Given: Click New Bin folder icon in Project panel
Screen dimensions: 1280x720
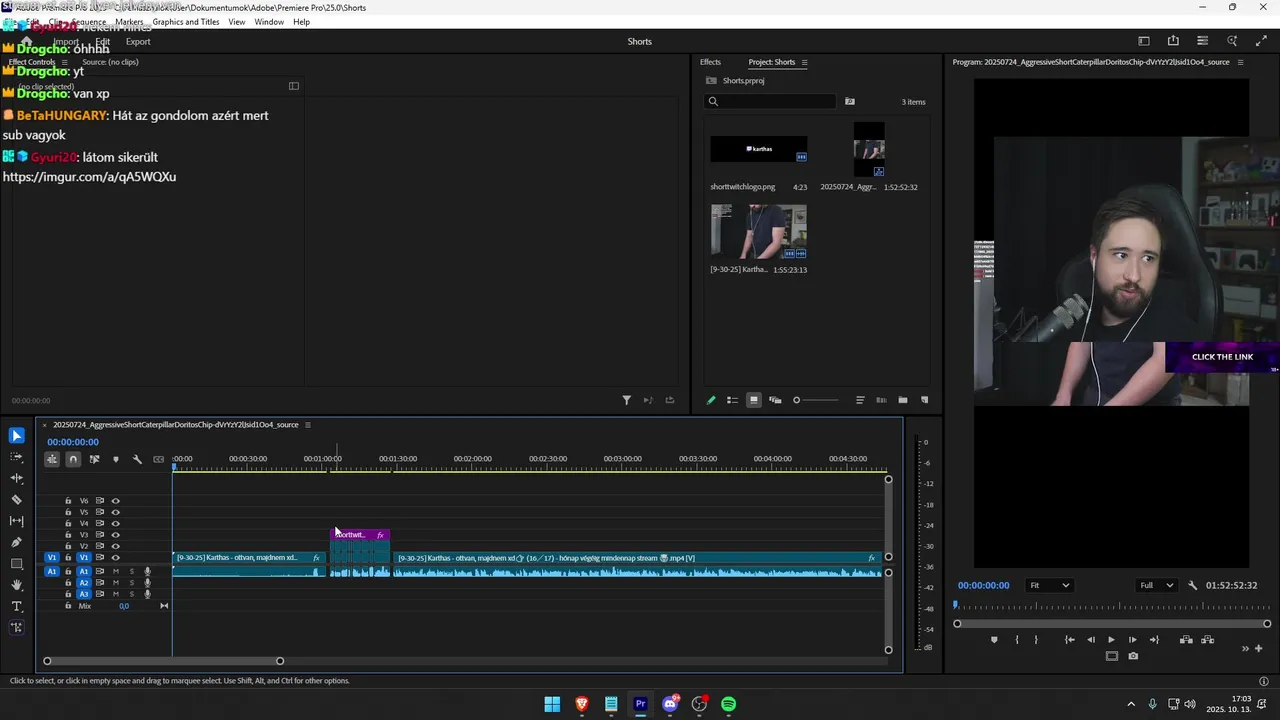Looking at the screenshot, I should click(x=903, y=400).
